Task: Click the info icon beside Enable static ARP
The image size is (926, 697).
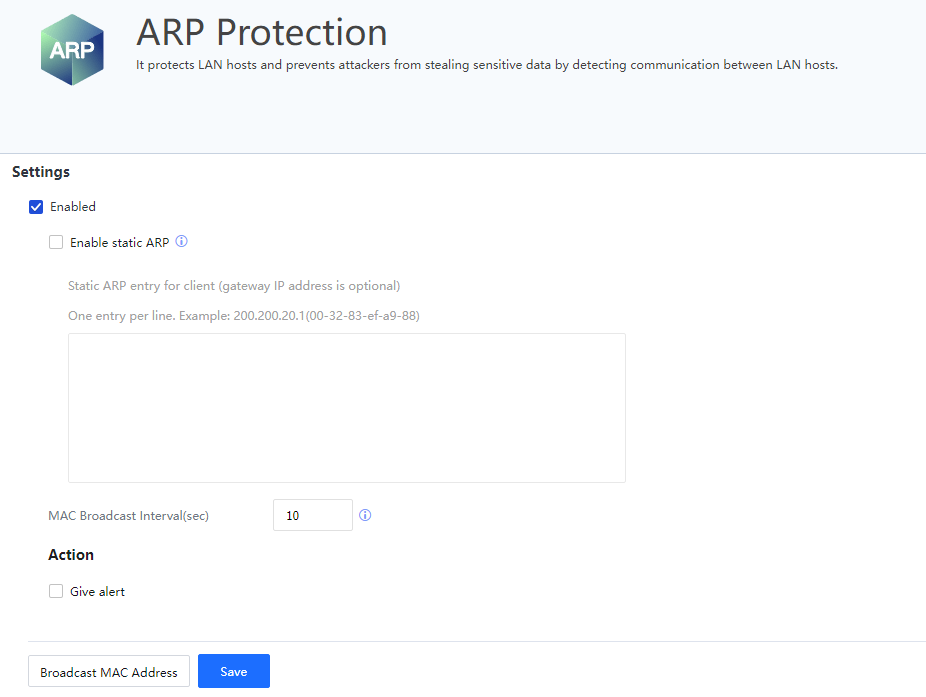Action: click(x=181, y=242)
